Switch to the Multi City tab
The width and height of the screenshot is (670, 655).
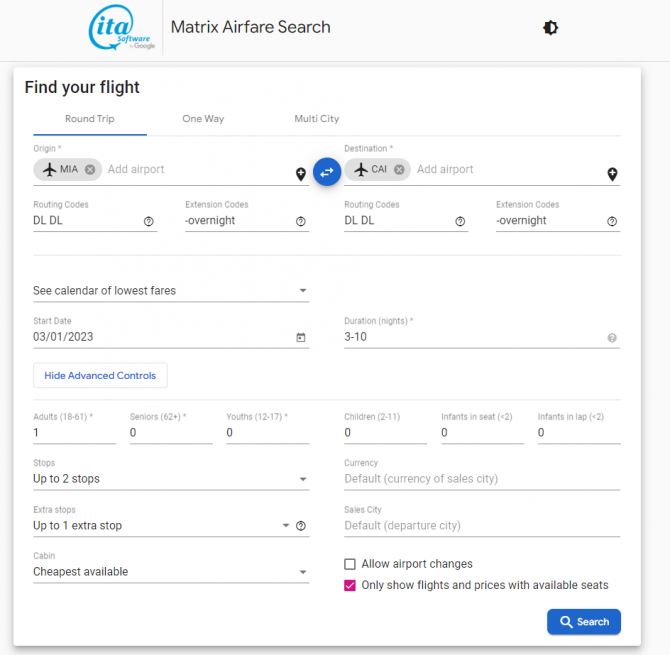click(x=316, y=119)
